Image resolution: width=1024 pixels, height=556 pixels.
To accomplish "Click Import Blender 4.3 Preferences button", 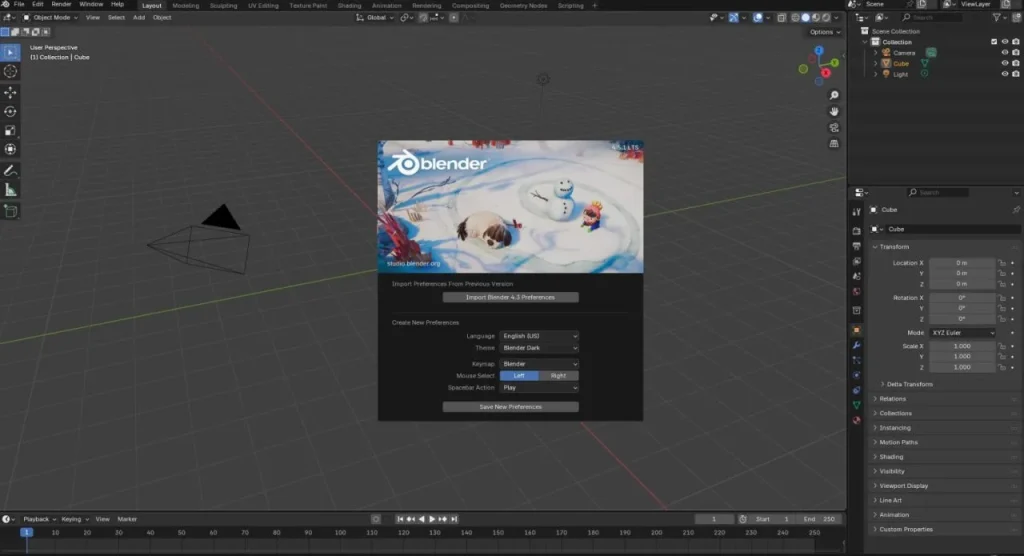I will pyautogui.click(x=510, y=297).
